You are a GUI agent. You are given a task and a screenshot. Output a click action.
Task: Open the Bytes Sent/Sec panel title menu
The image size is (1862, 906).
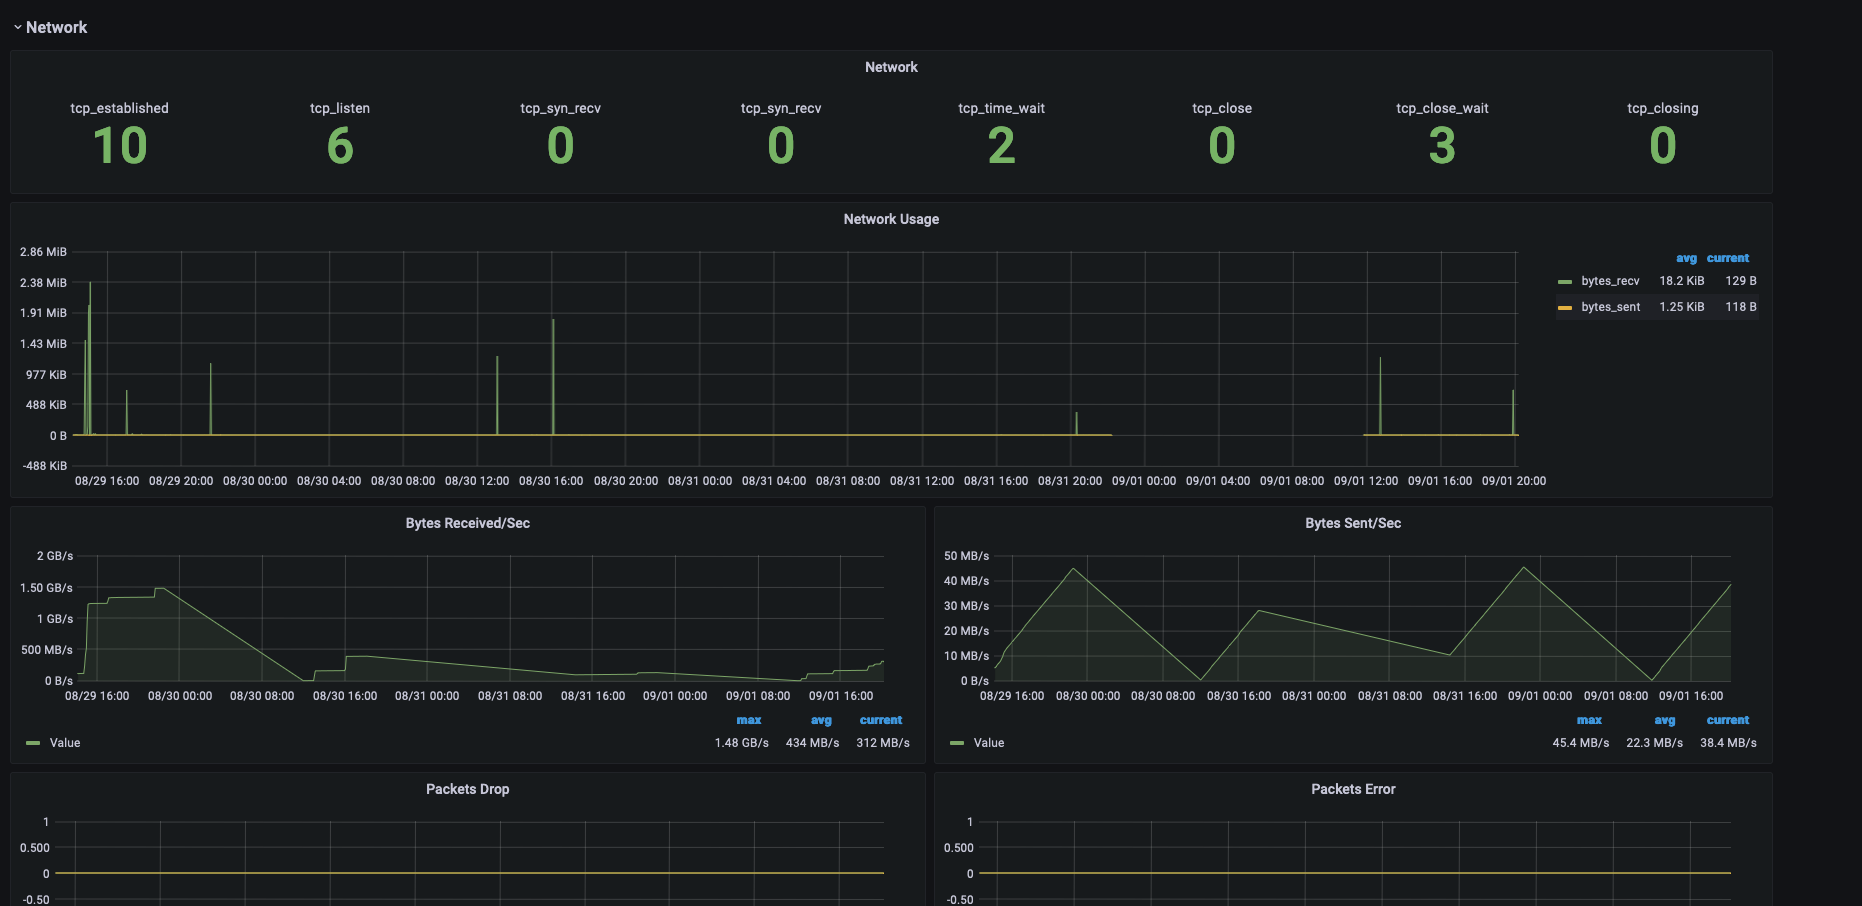tap(1353, 523)
